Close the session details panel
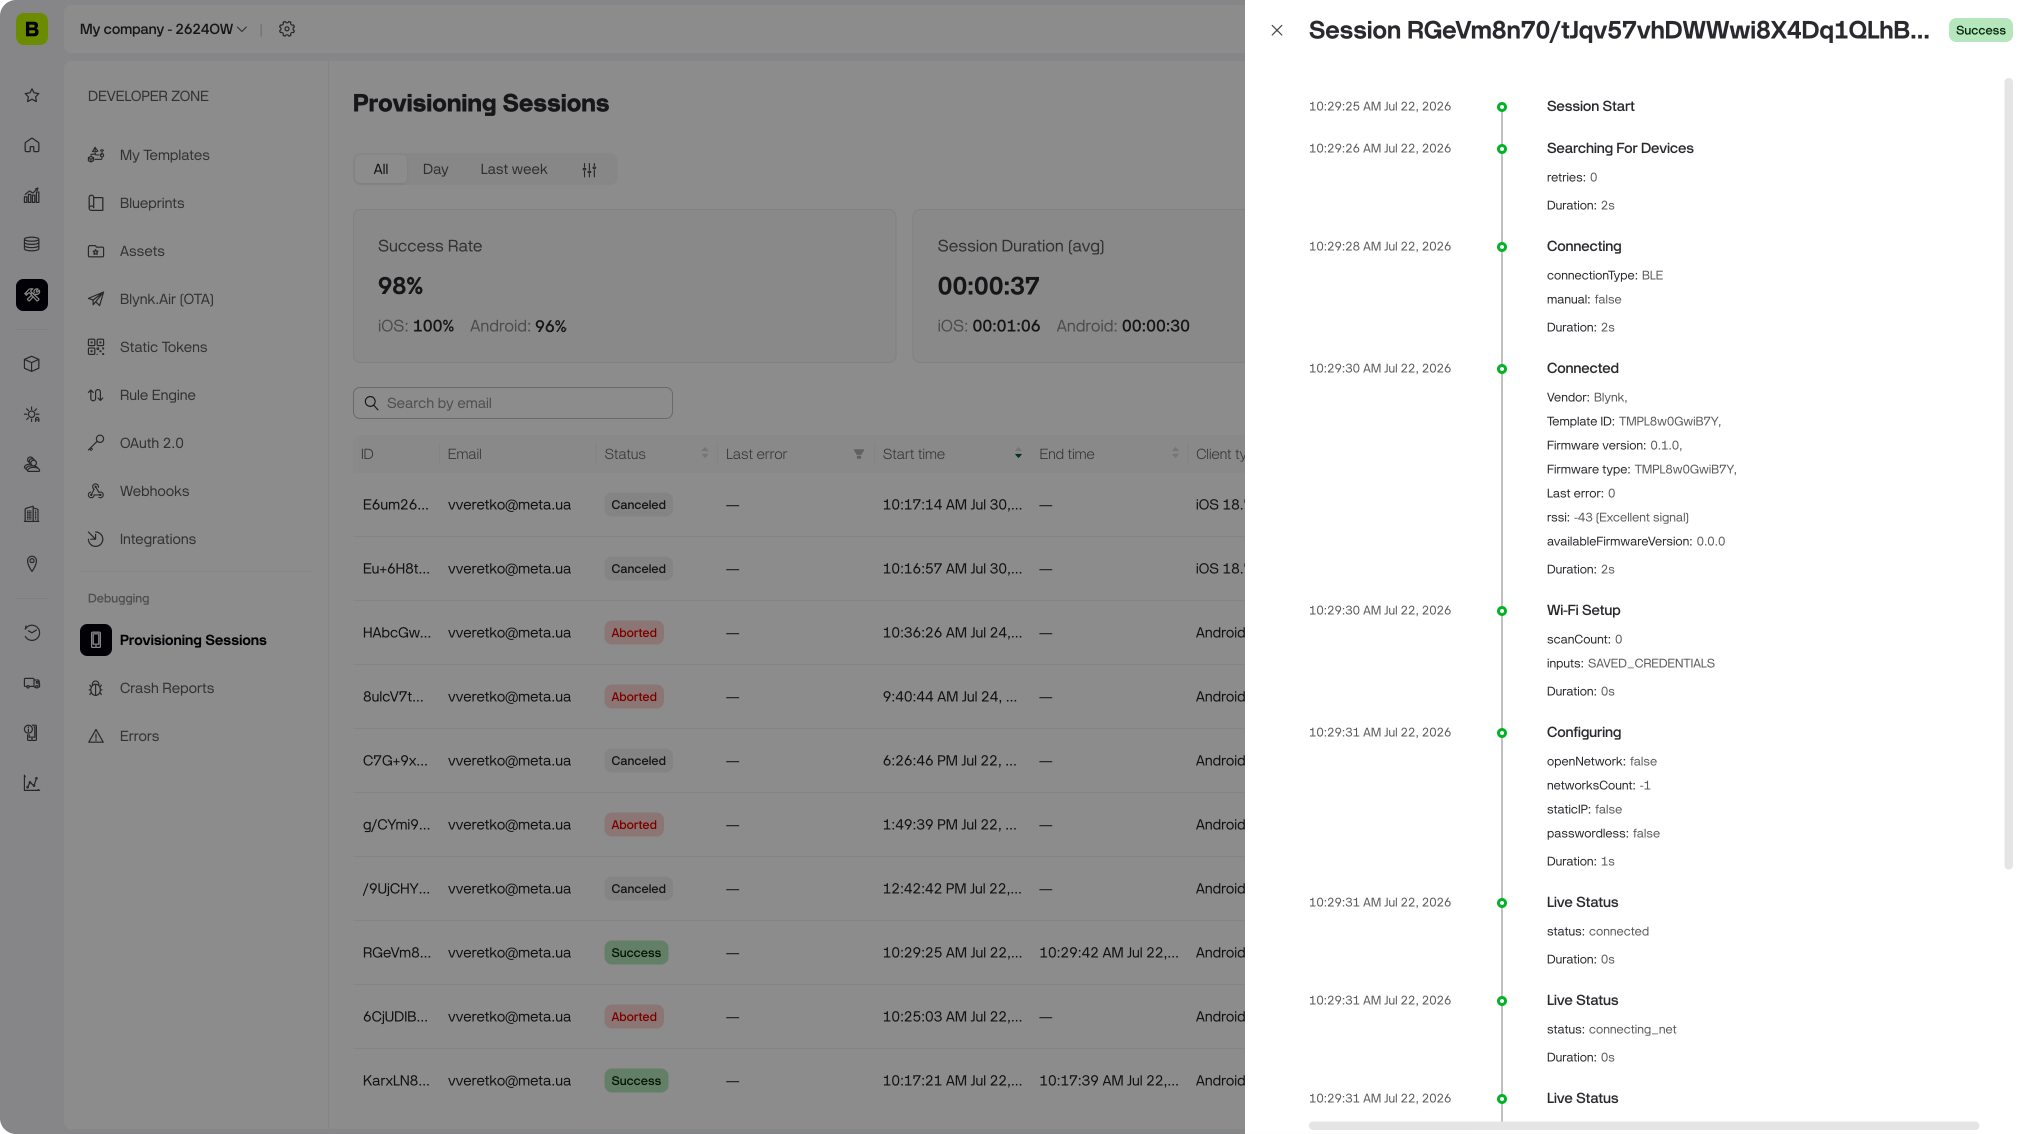Screen dimensions: 2043x1134 tap(1277, 30)
